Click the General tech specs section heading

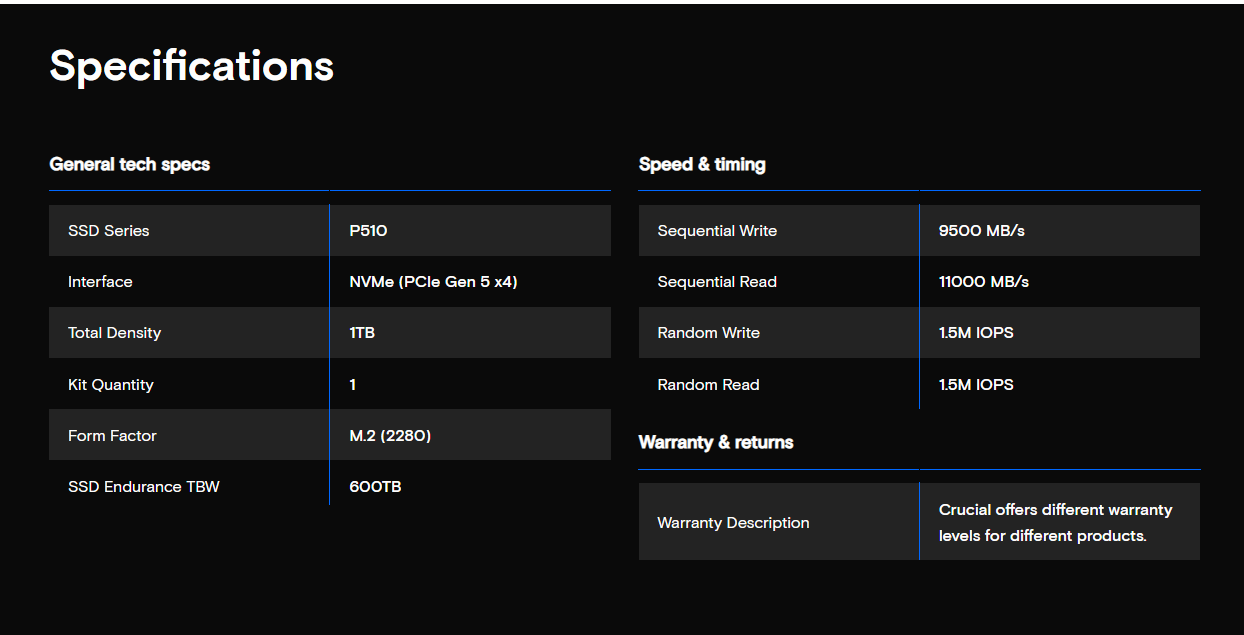coord(129,164)
